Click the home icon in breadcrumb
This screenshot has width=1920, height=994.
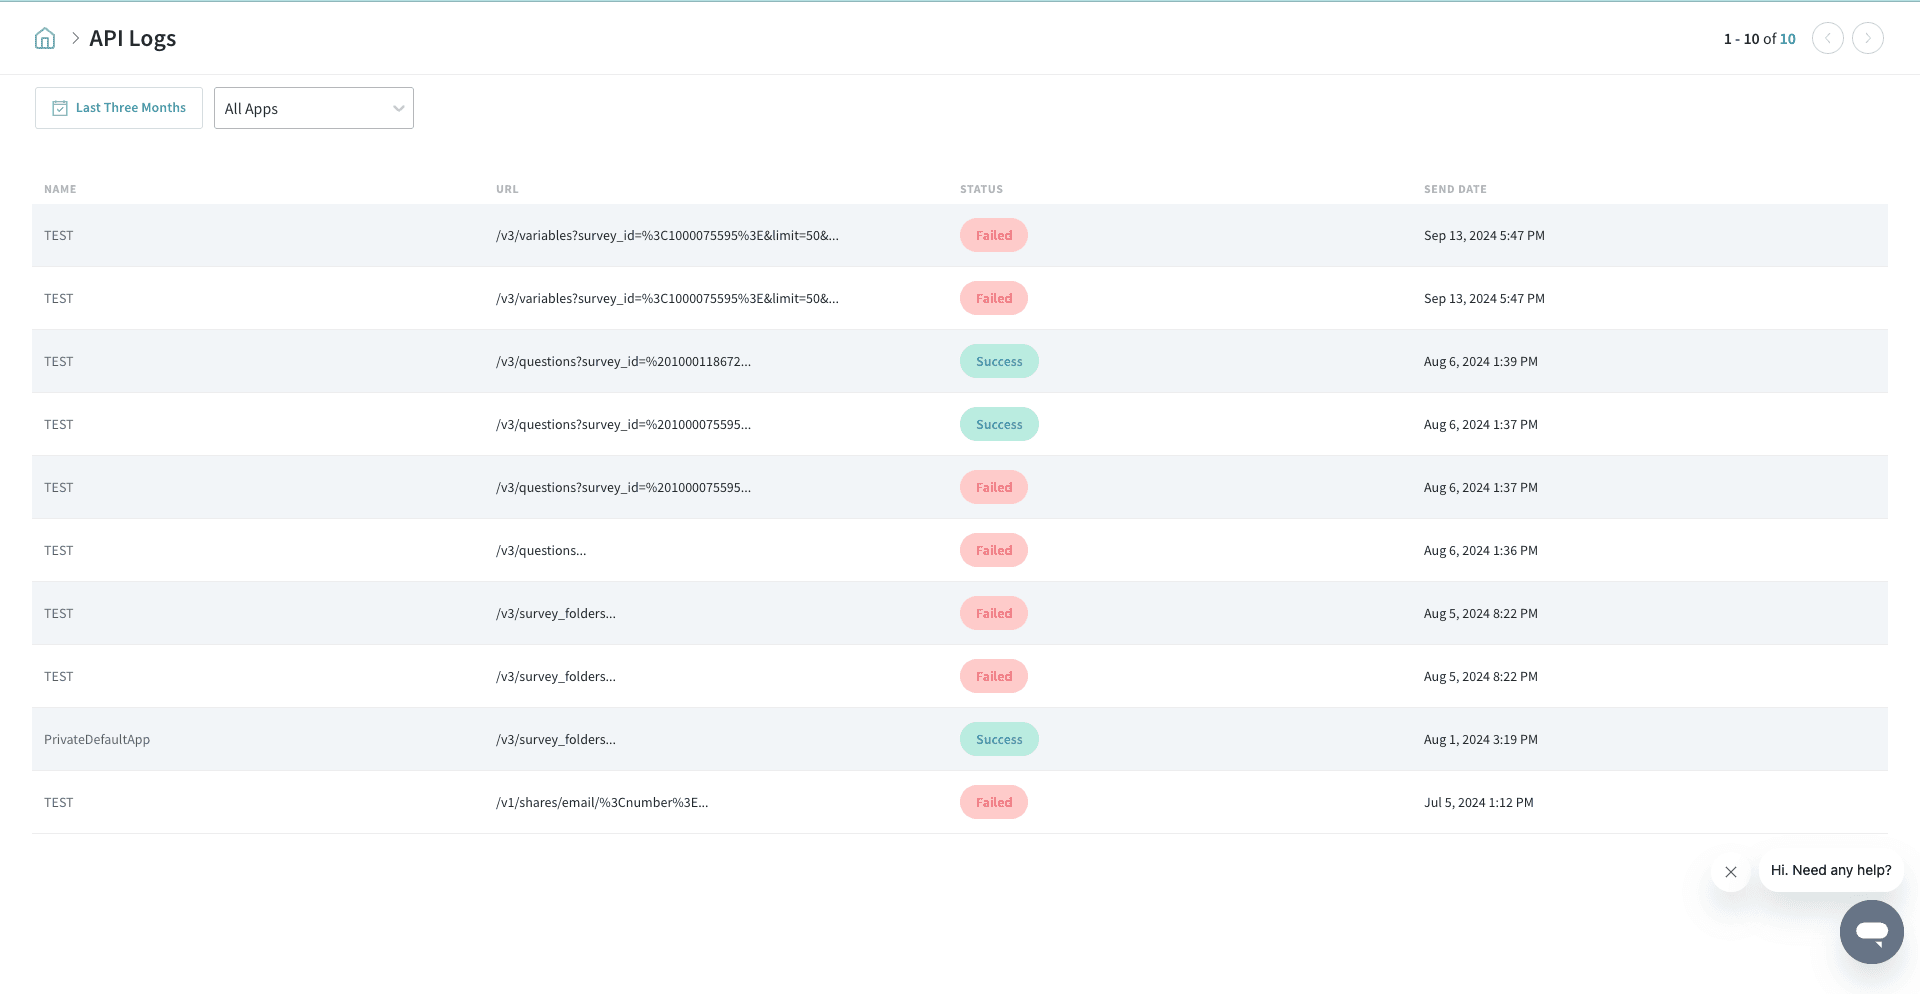point(45,39)
